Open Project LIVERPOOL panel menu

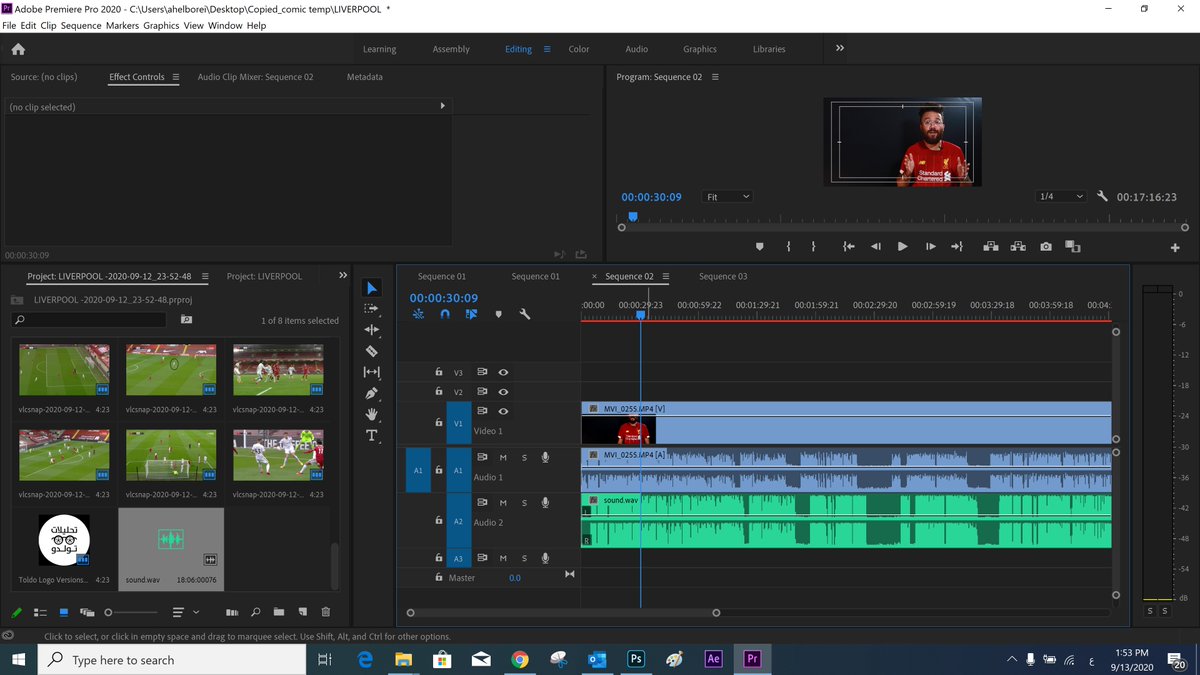(205, 277)
